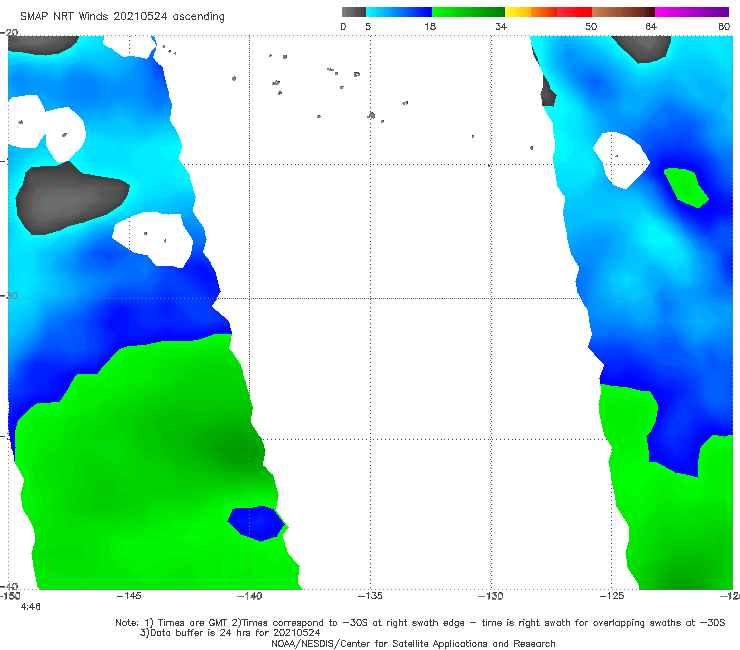
Task: Click the longitude label '-145'
Action: point(129,596)
